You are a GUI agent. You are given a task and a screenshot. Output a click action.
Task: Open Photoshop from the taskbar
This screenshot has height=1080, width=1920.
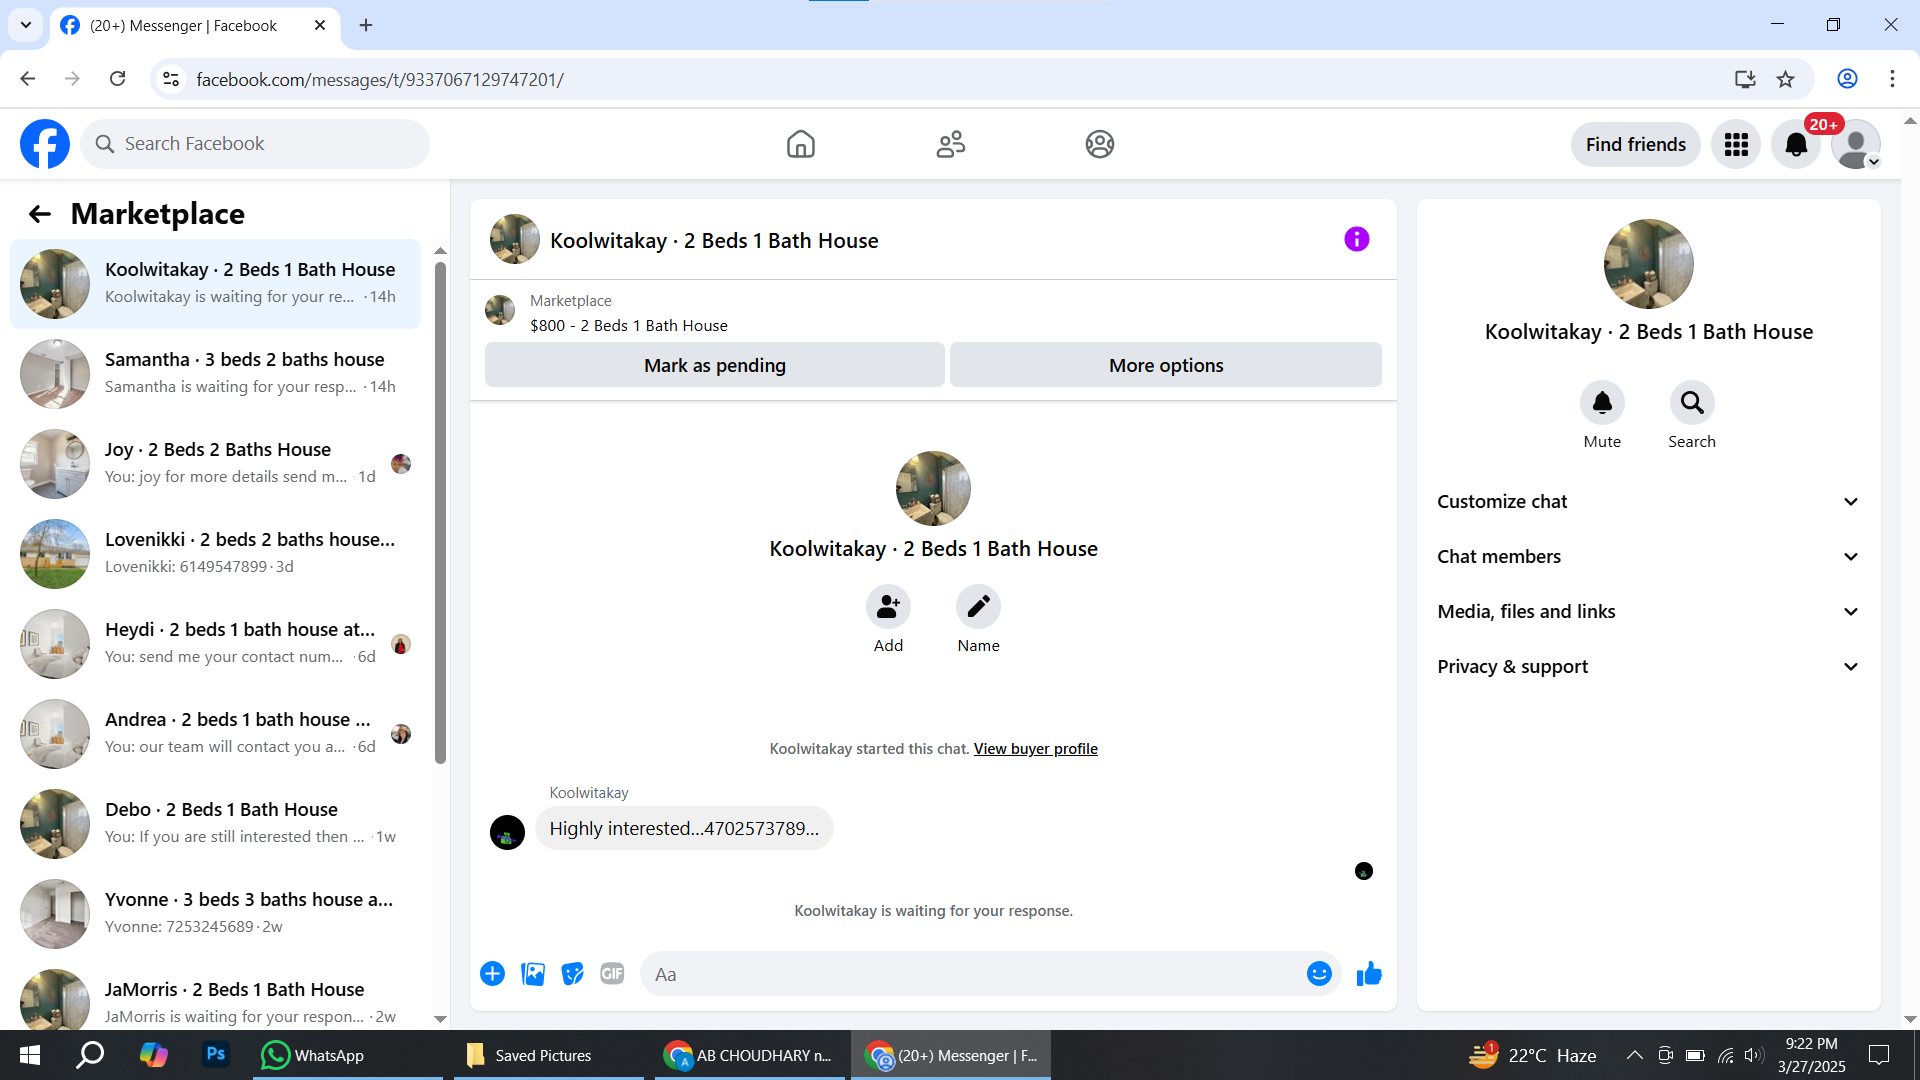tap(215, 1055)
